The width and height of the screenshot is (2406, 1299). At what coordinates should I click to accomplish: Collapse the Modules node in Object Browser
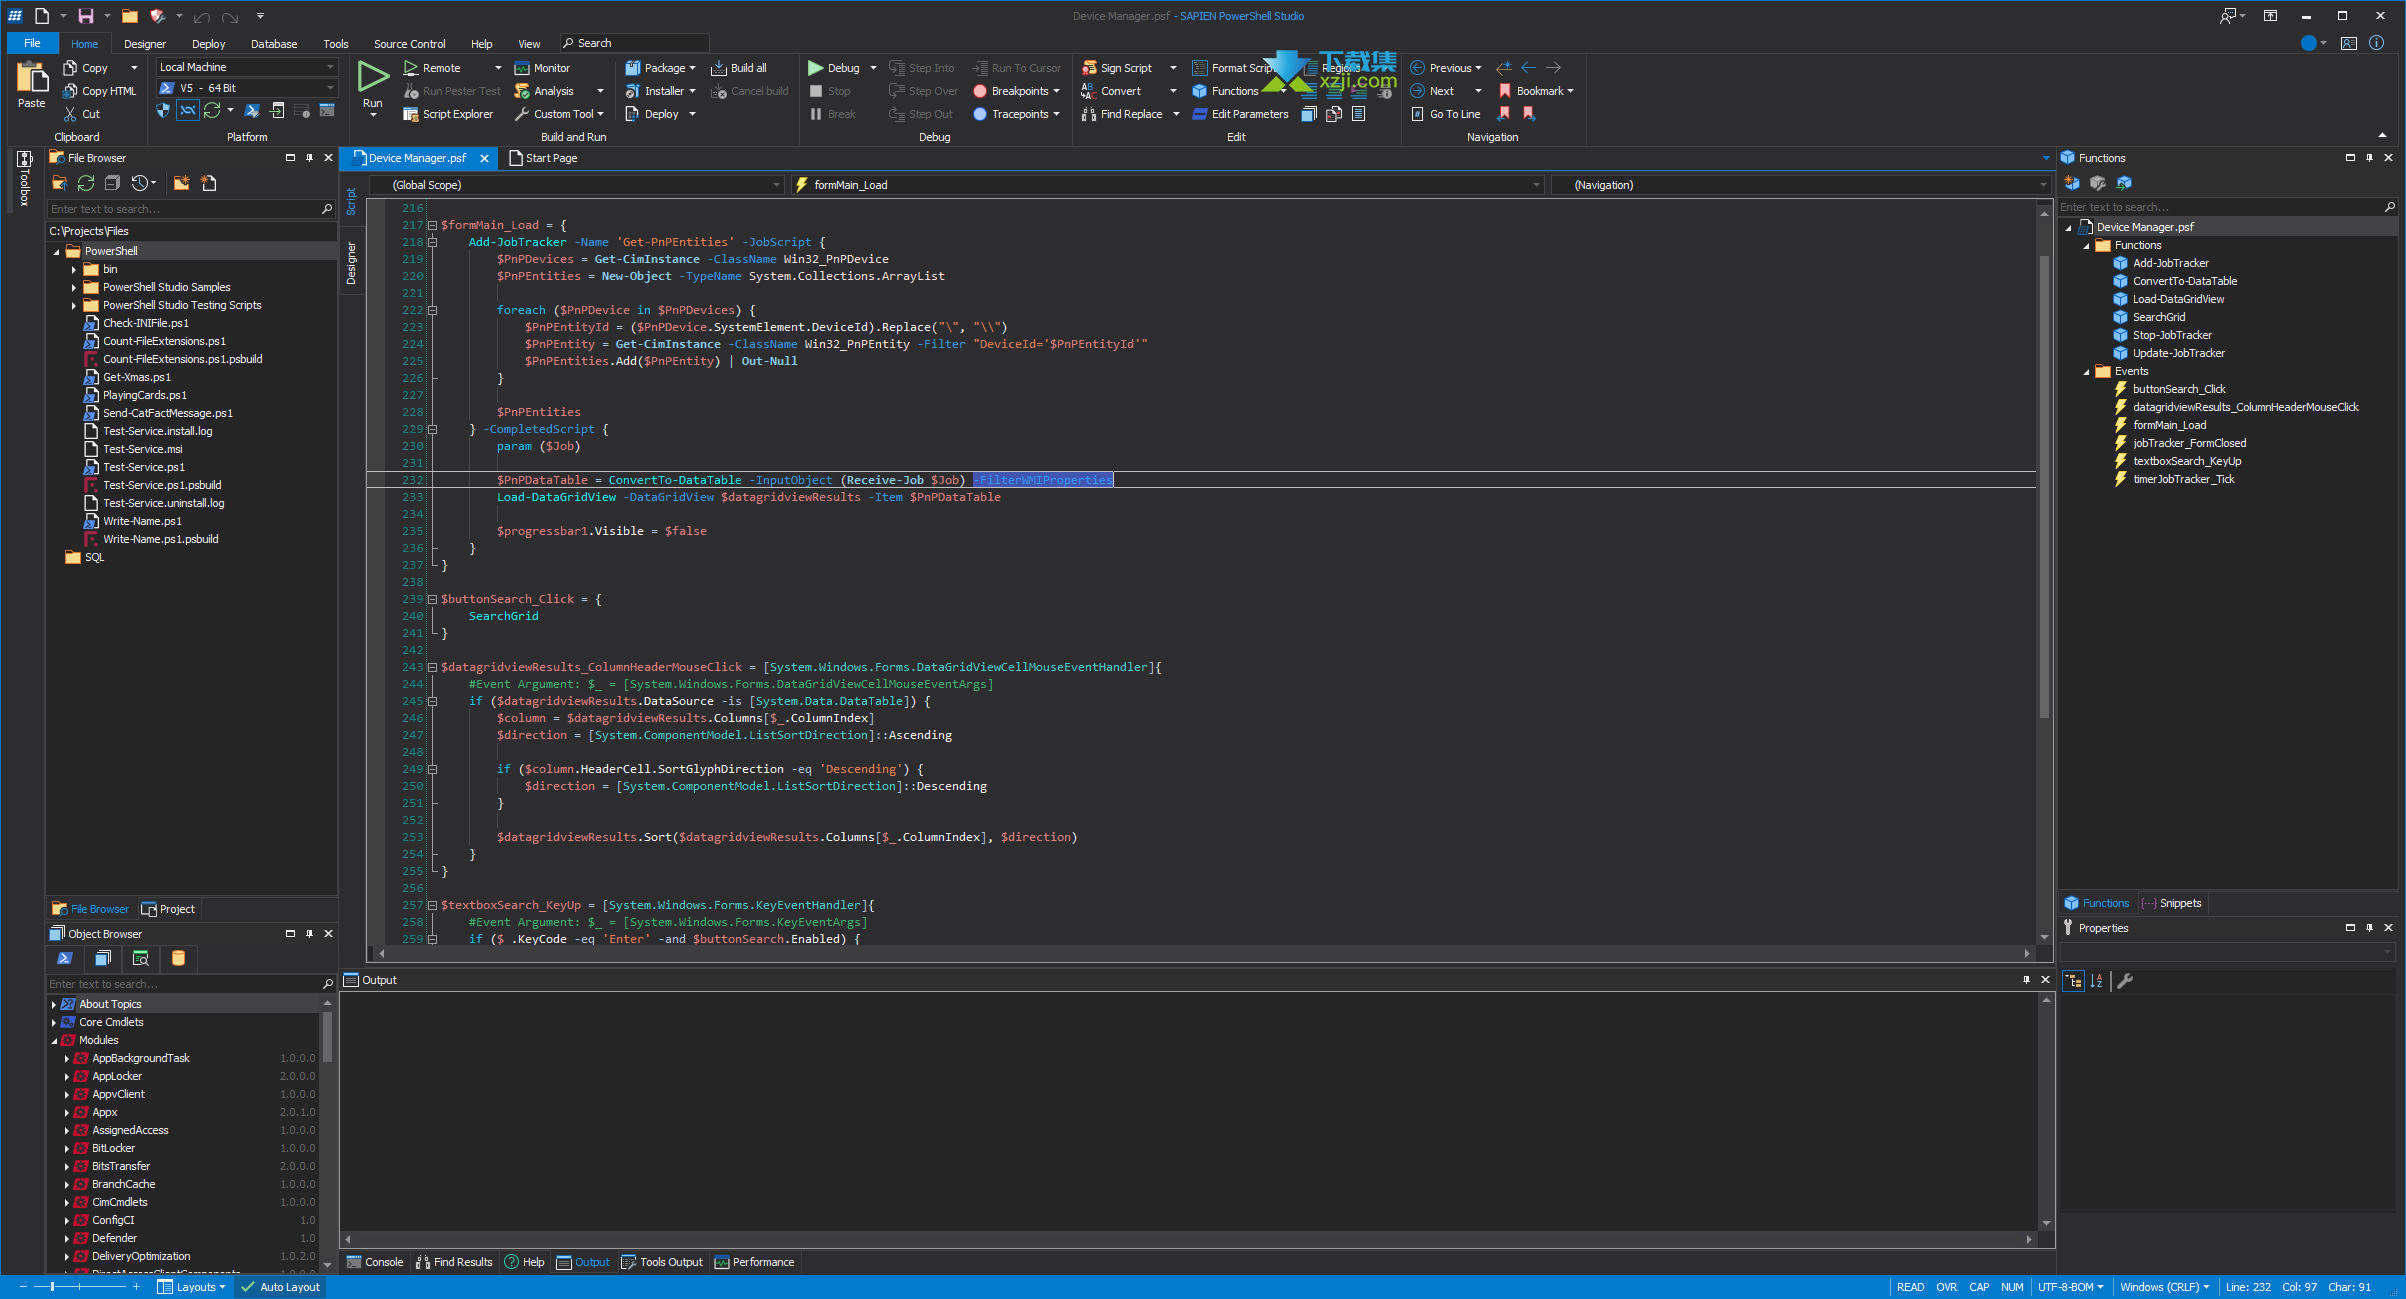click(54, 1040)
